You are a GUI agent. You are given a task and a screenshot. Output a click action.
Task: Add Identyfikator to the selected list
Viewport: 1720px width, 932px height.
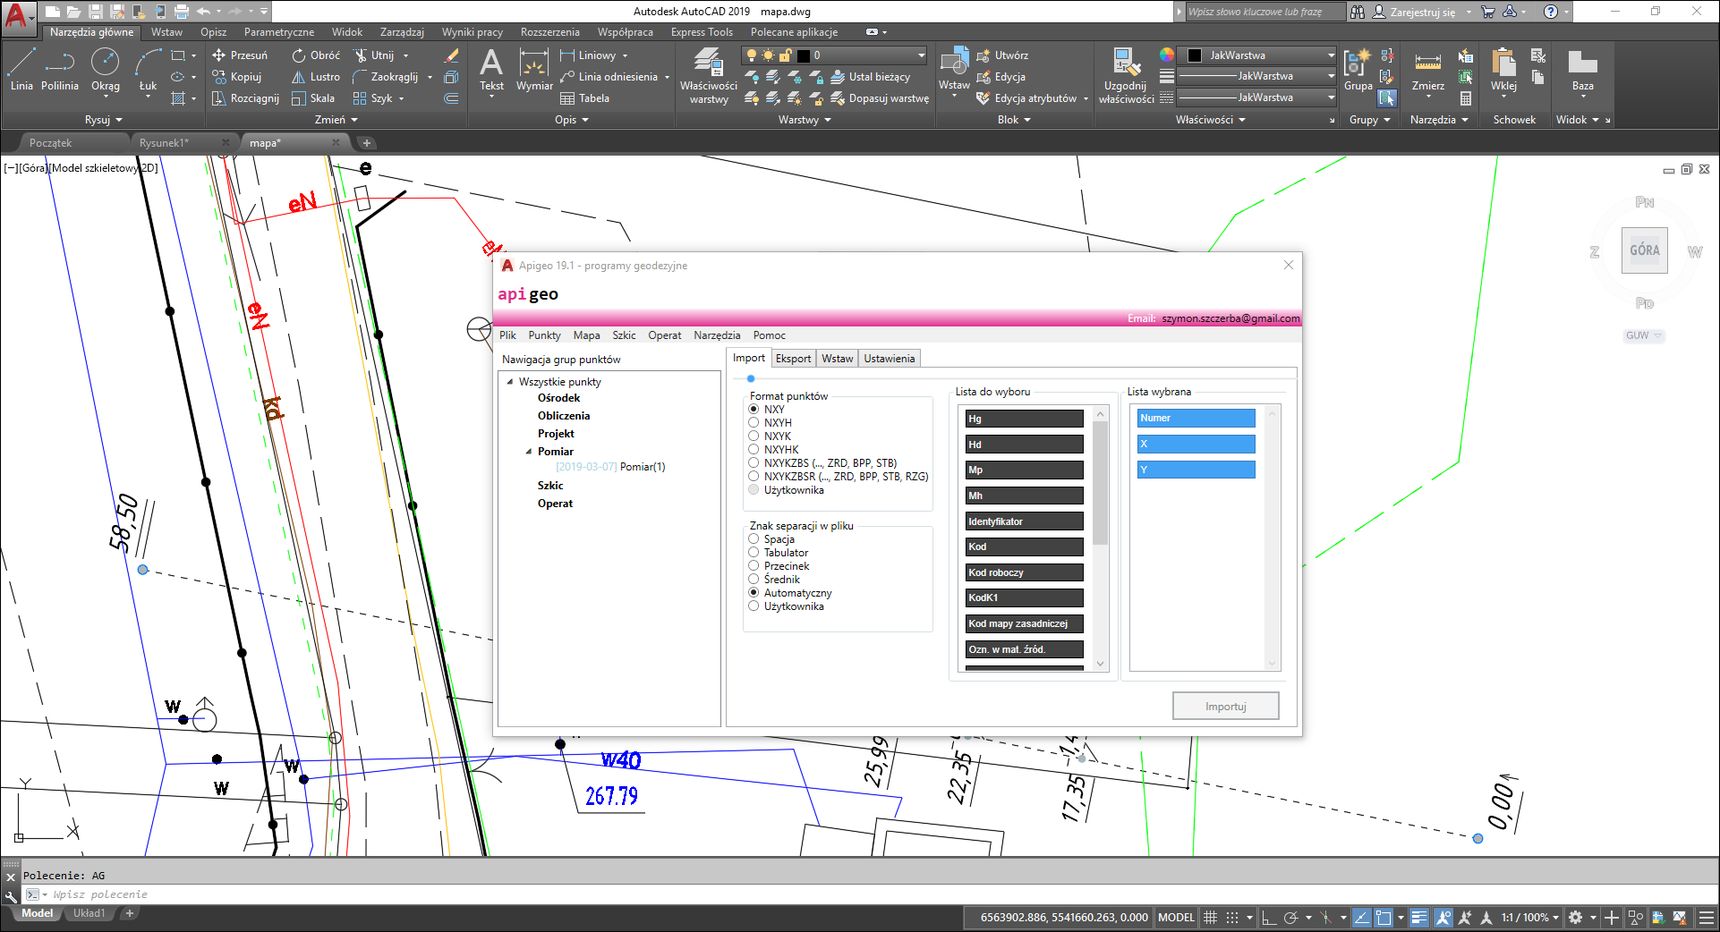pyautogui.click(x=1024, y=521)
